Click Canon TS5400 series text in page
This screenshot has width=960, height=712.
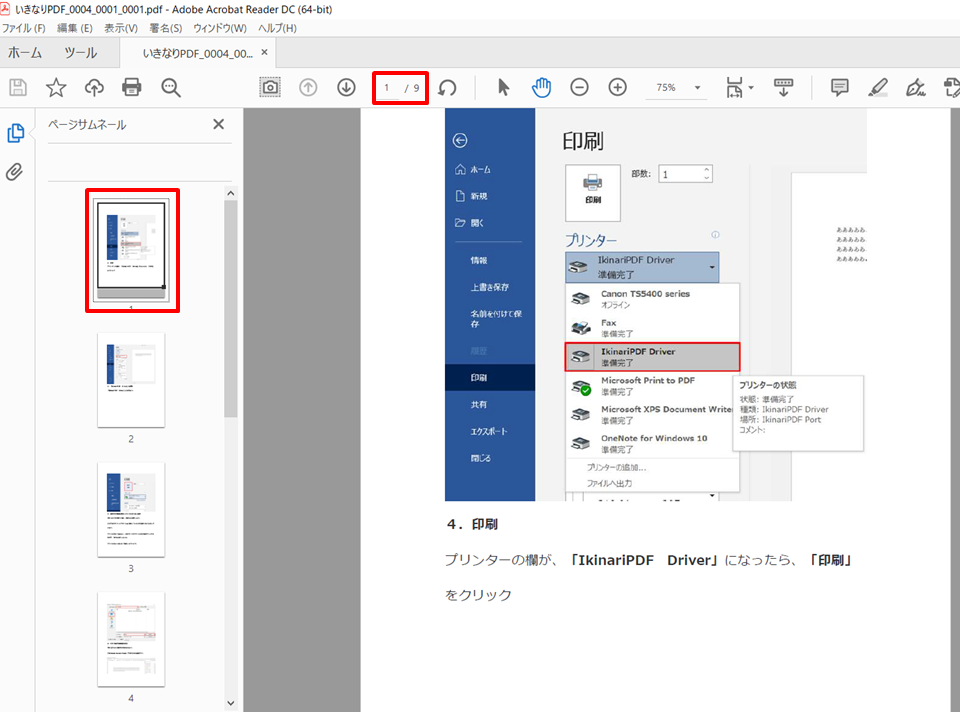[645, 294]
